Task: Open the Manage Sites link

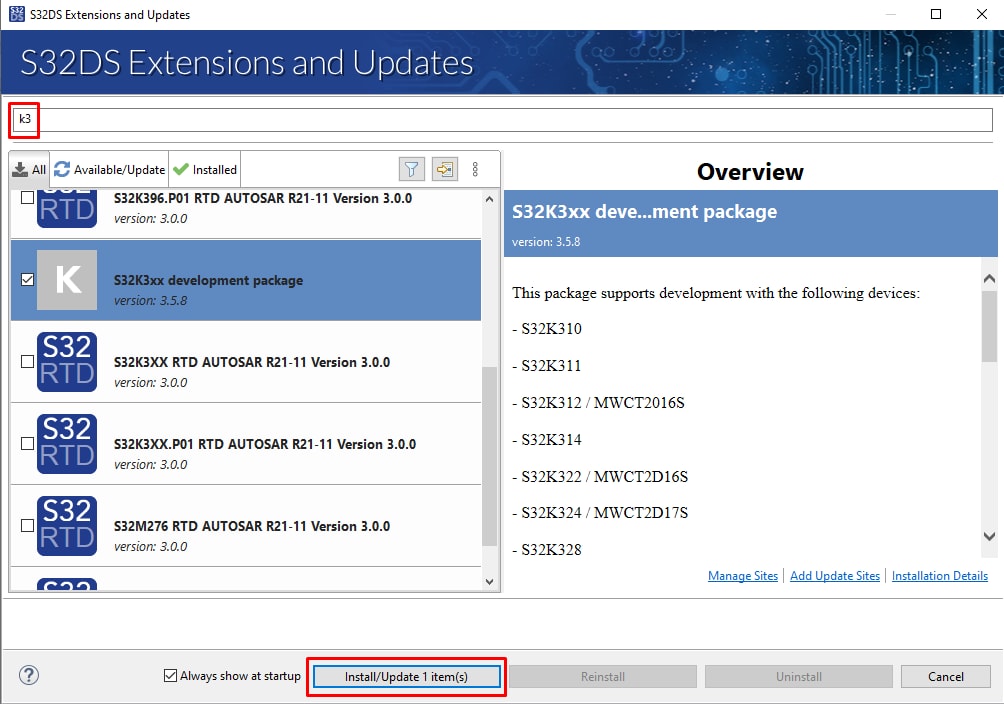Action: (742, 576)
